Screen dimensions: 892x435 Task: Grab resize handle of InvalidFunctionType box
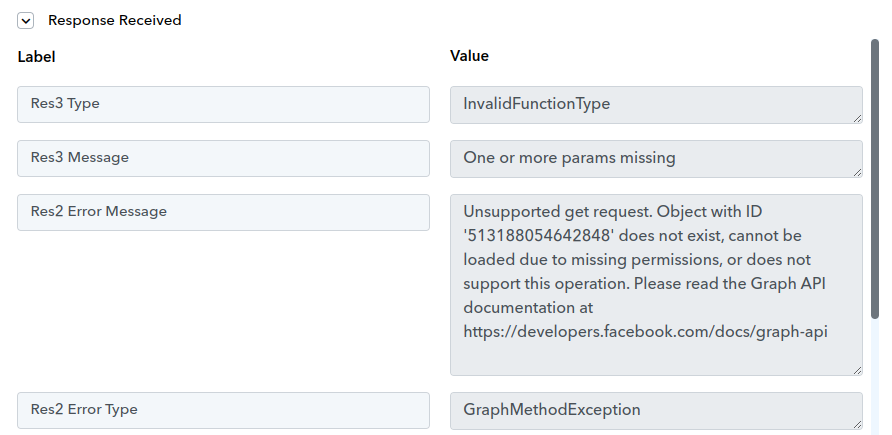tap(858, 118)
